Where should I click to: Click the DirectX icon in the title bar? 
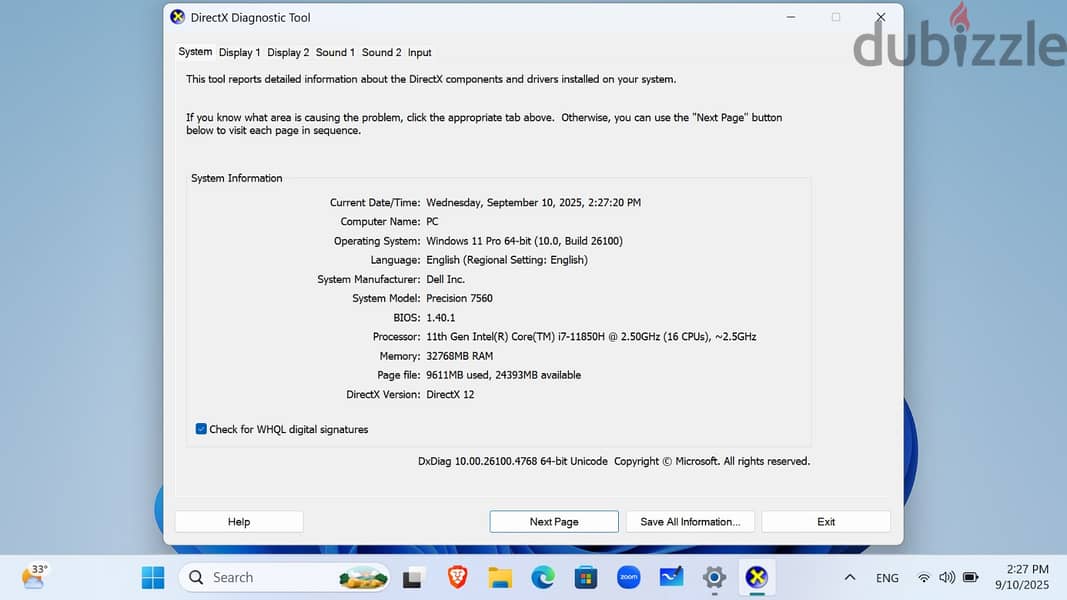[178, 17]
